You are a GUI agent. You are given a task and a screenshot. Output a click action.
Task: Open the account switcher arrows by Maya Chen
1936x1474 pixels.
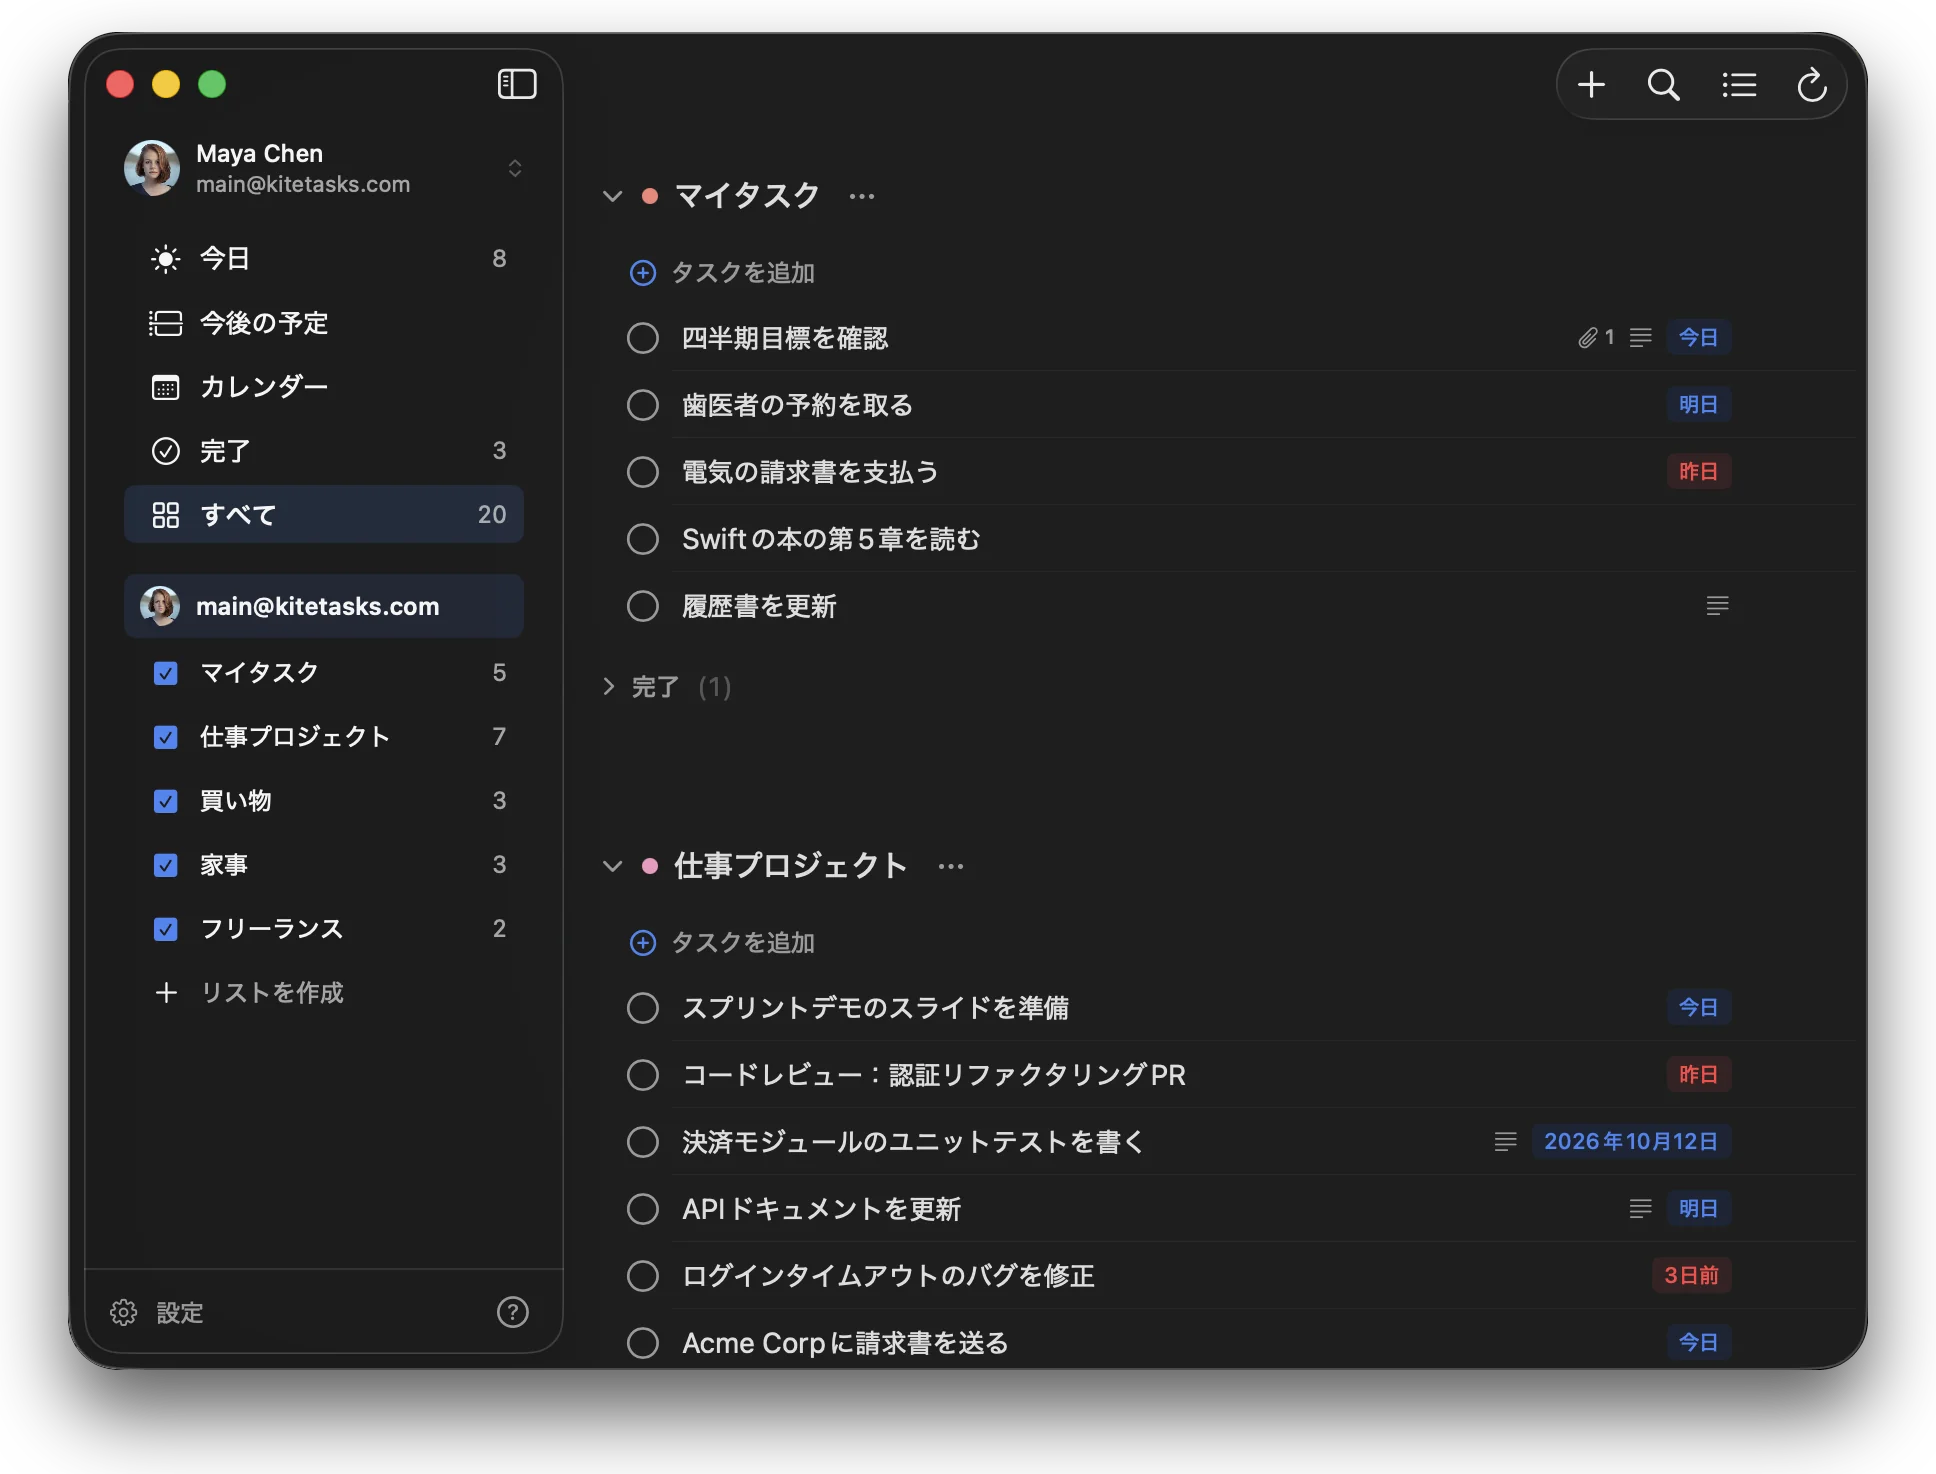[x=515, y=168]
